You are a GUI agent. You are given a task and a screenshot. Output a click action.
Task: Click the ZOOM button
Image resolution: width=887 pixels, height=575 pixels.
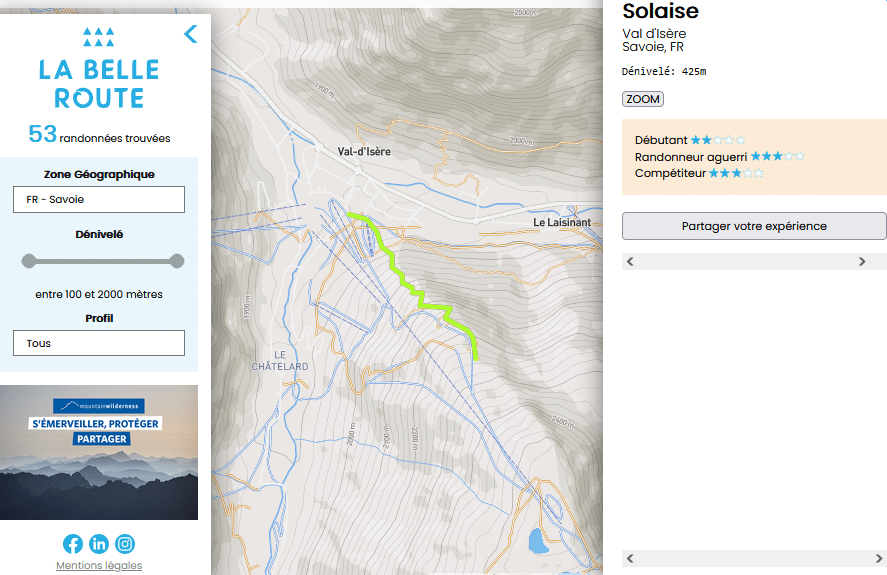click(x=643, y=99)
